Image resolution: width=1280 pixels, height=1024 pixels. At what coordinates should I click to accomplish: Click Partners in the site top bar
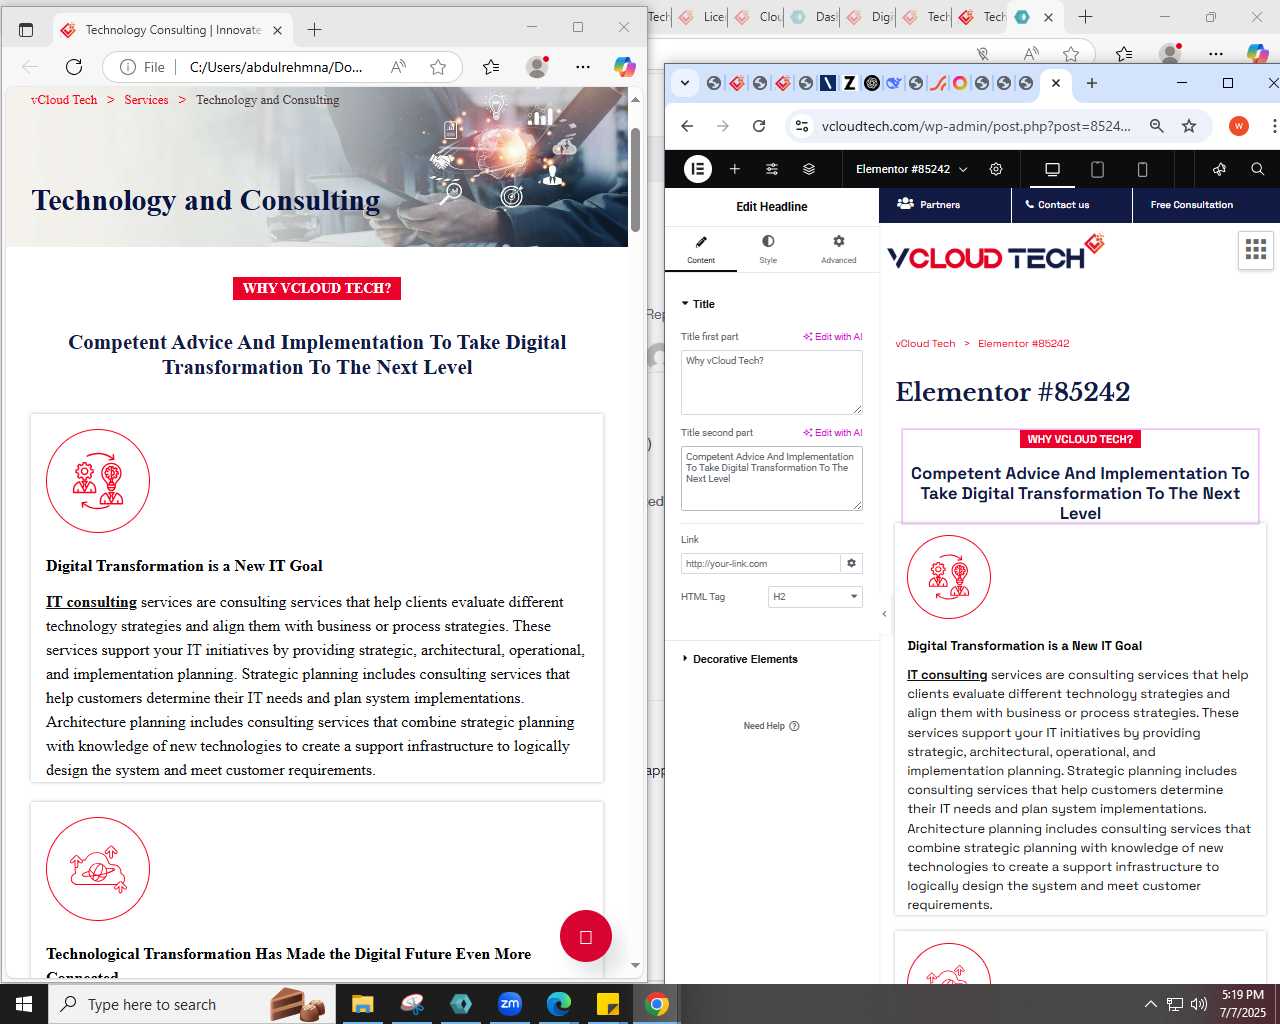pos(929,204)
